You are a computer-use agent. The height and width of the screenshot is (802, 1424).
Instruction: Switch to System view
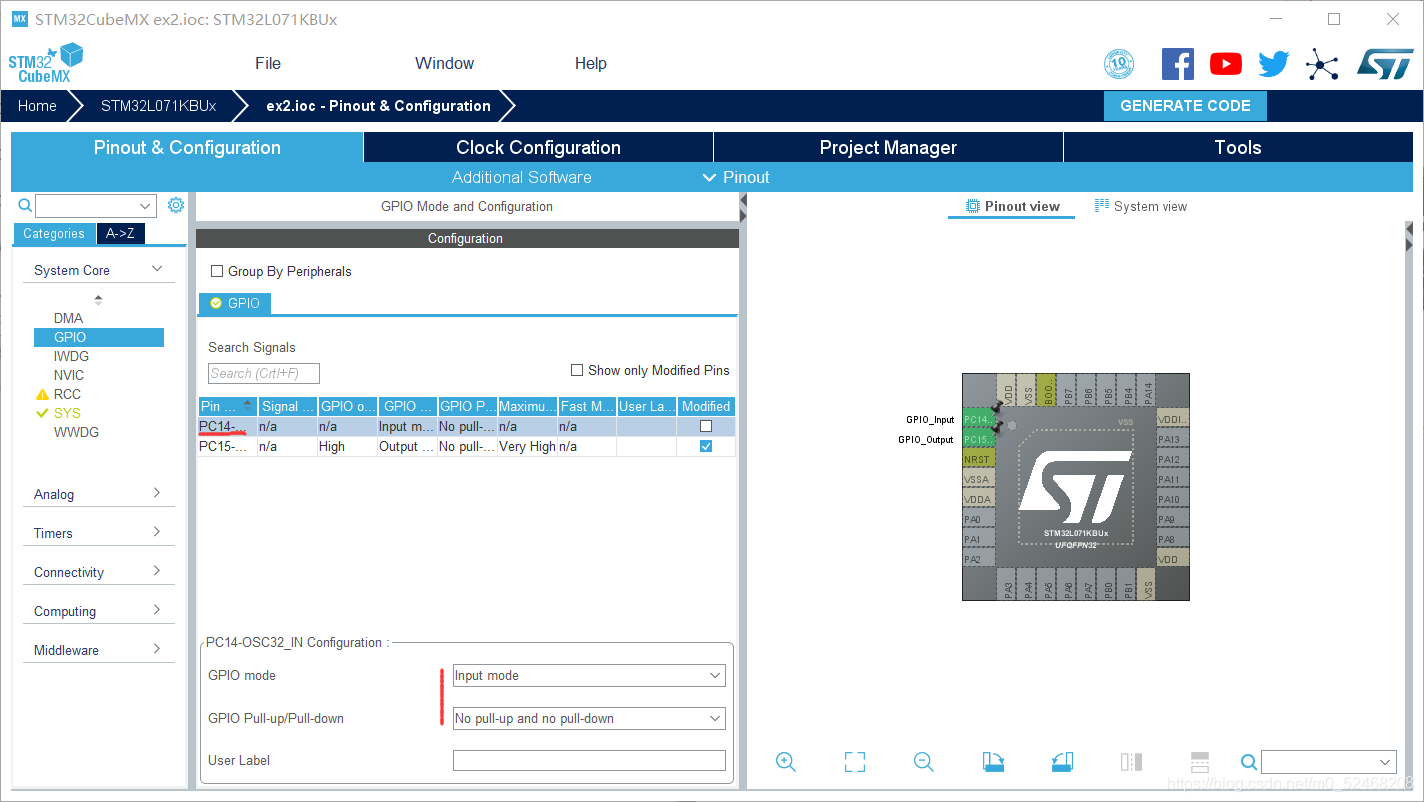tap(1141, 206)
